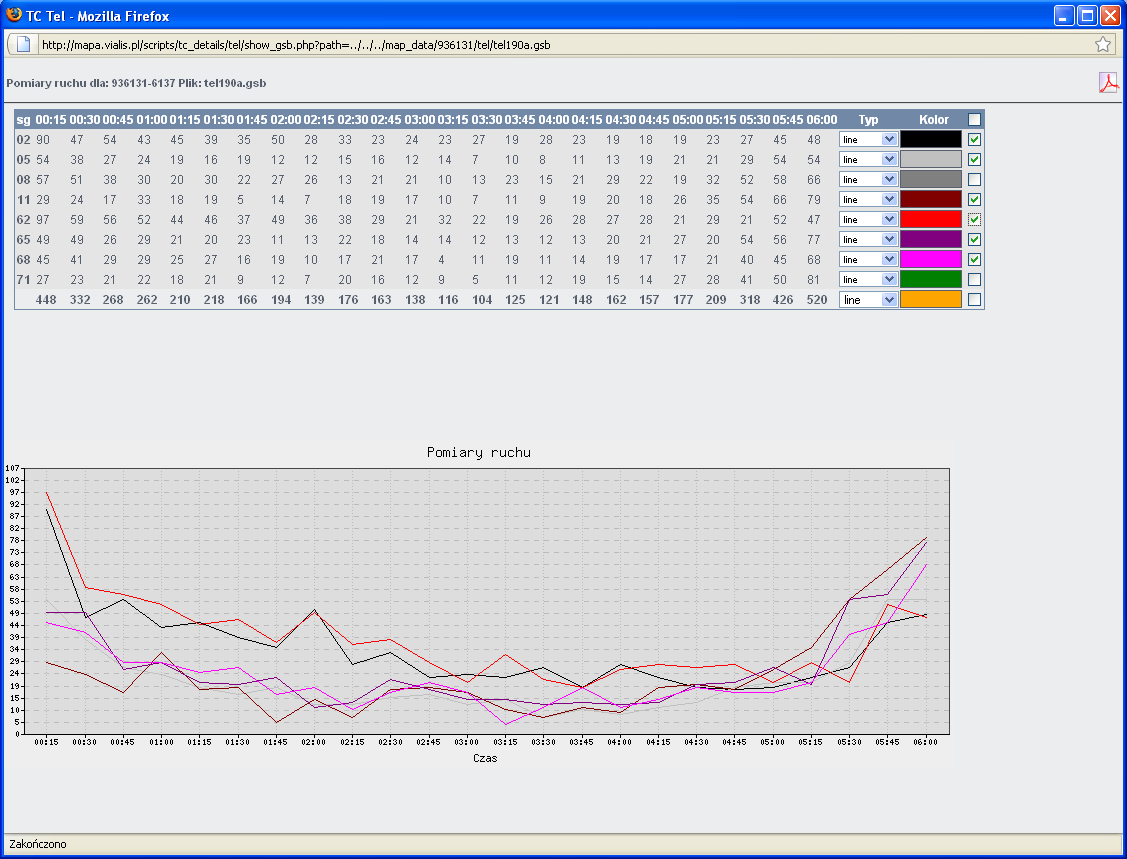Click the 'Czas' axis label

[x=485, y=758]
